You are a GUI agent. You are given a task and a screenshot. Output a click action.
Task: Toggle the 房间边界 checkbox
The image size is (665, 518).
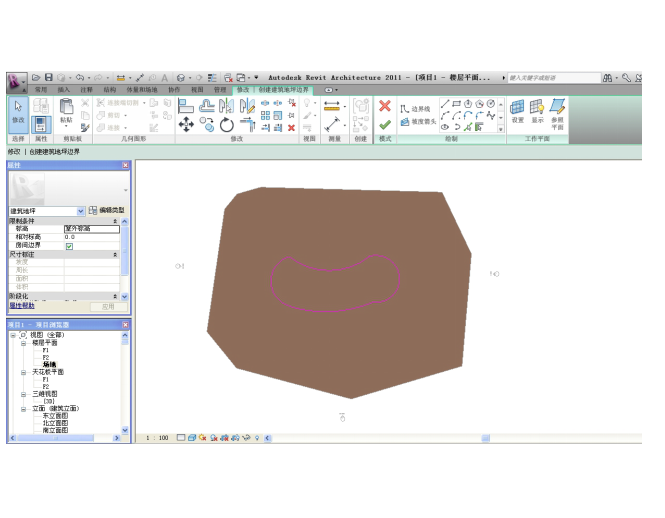point(69,246)
